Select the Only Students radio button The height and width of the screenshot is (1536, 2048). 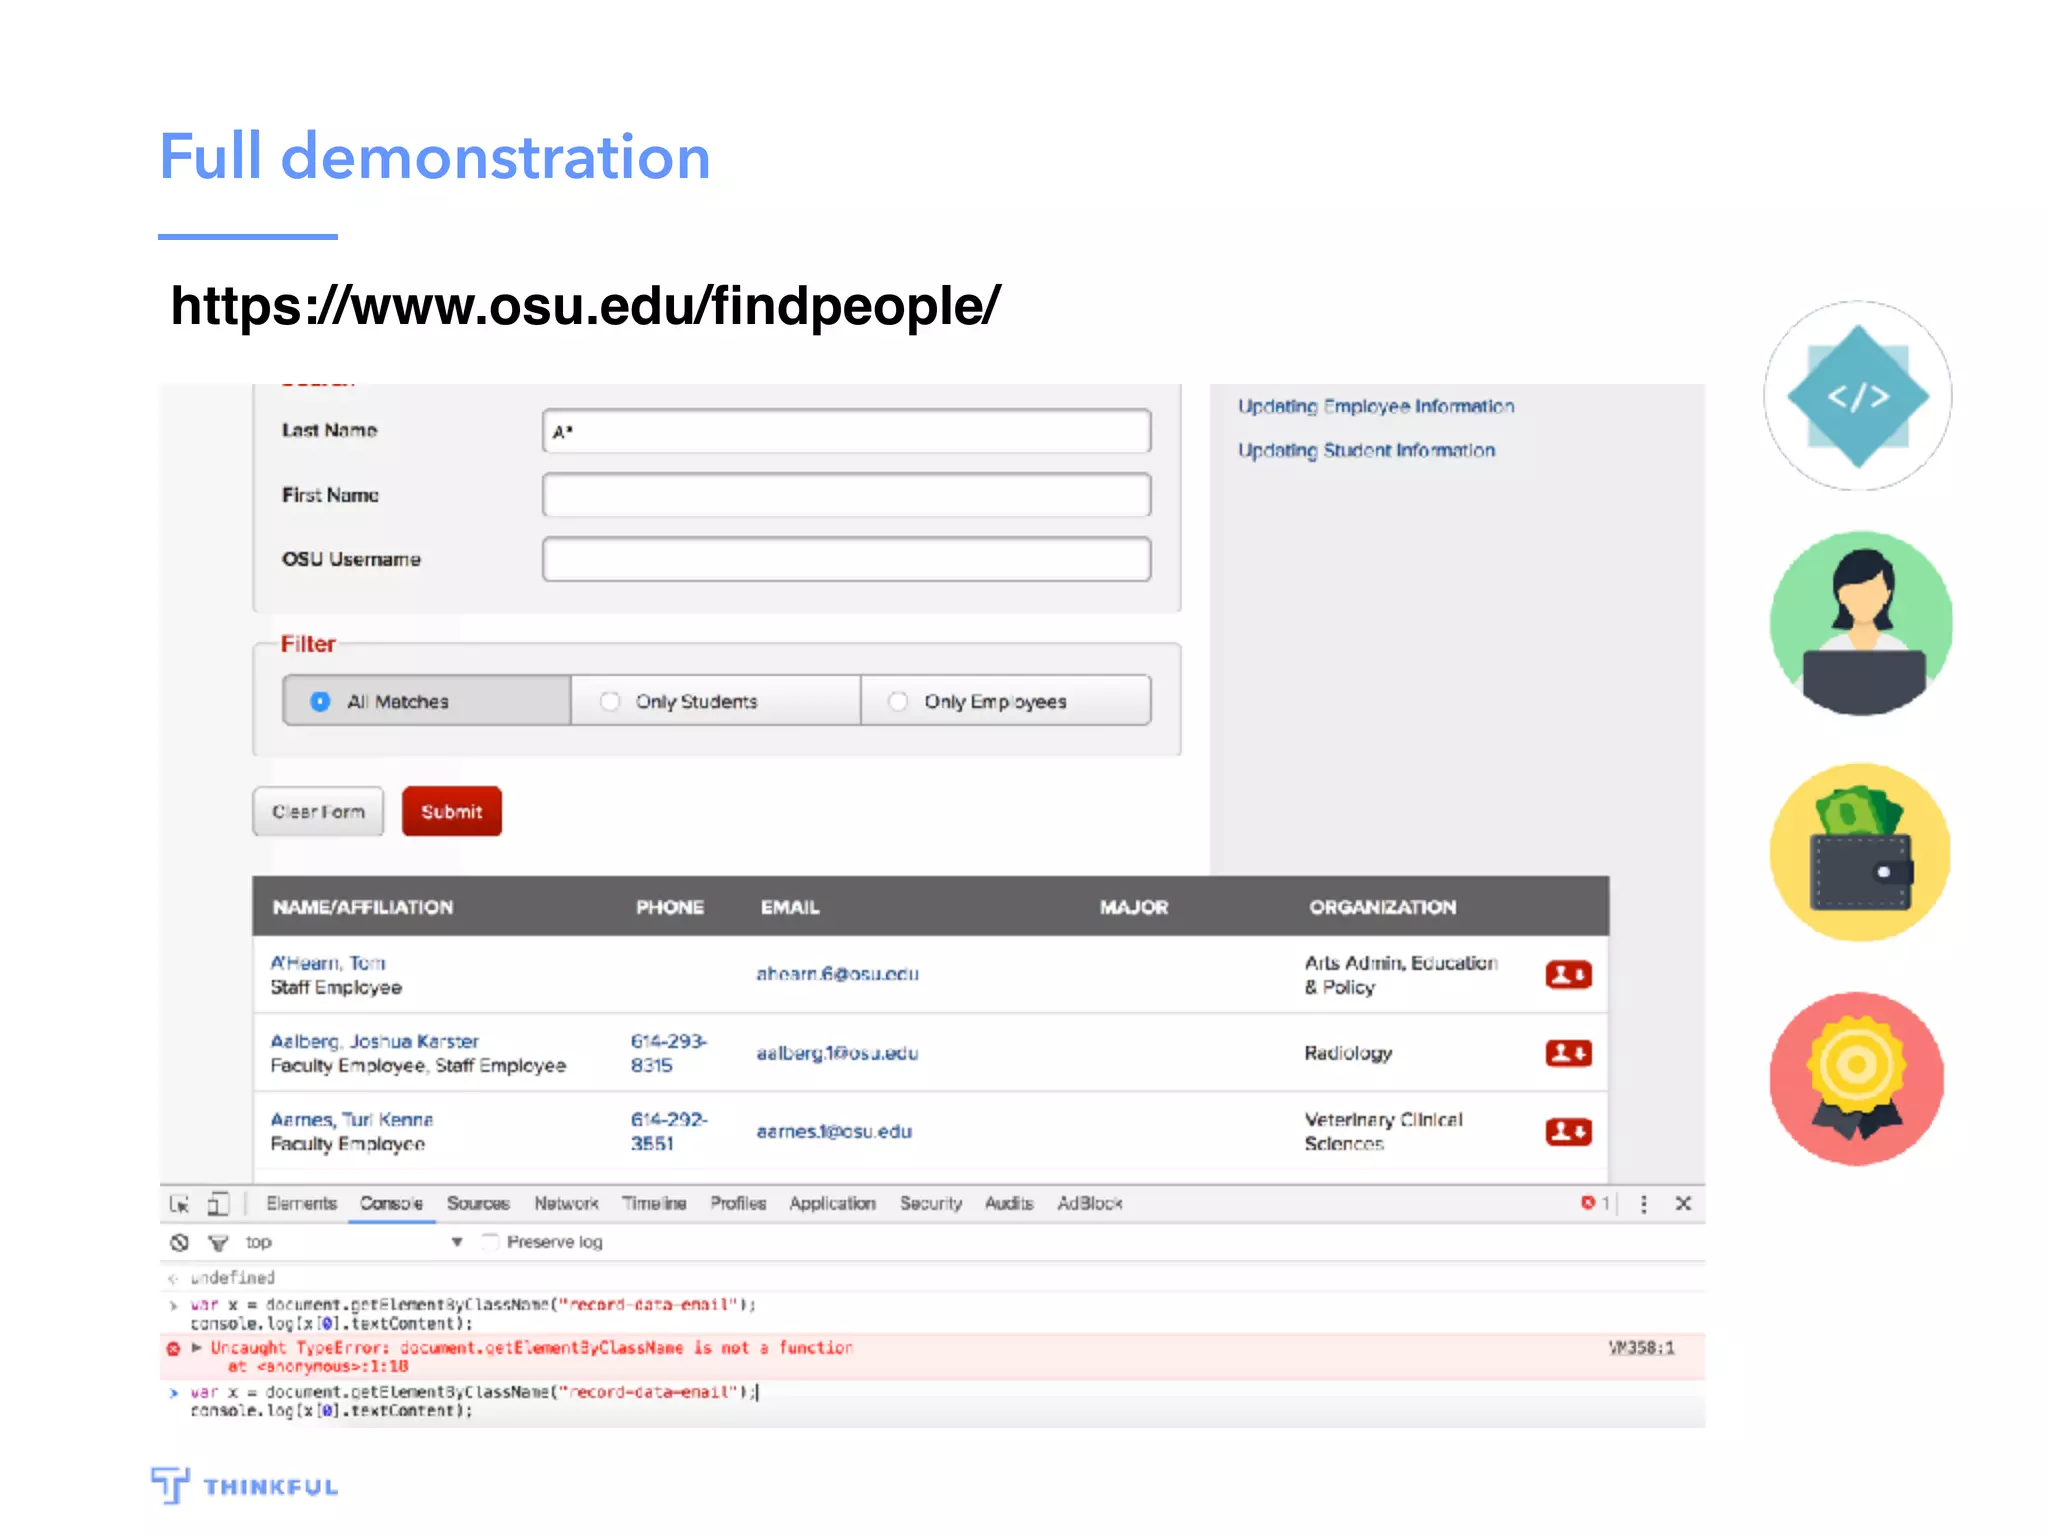(609, 702)
